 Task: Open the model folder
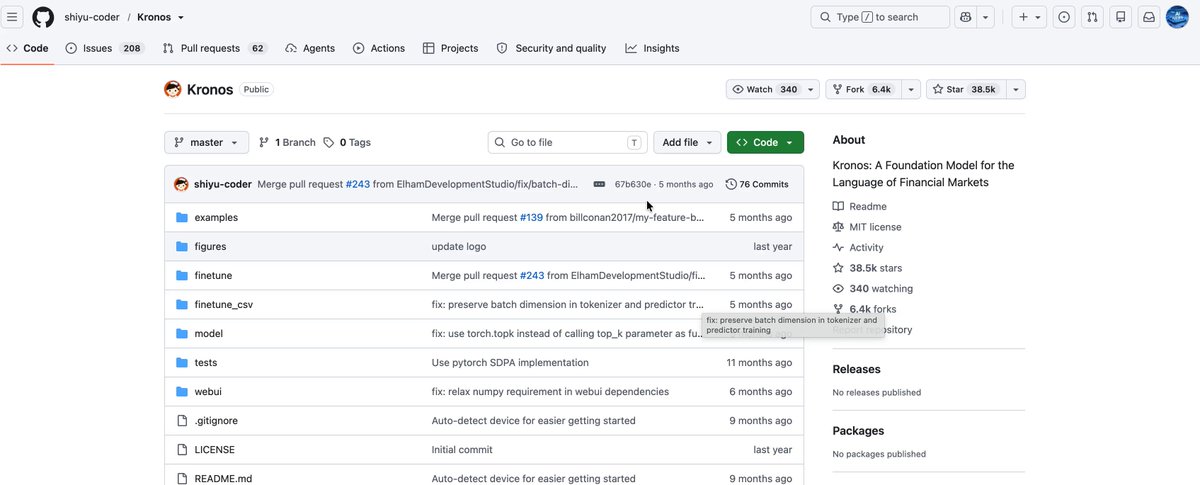[208, 333]
